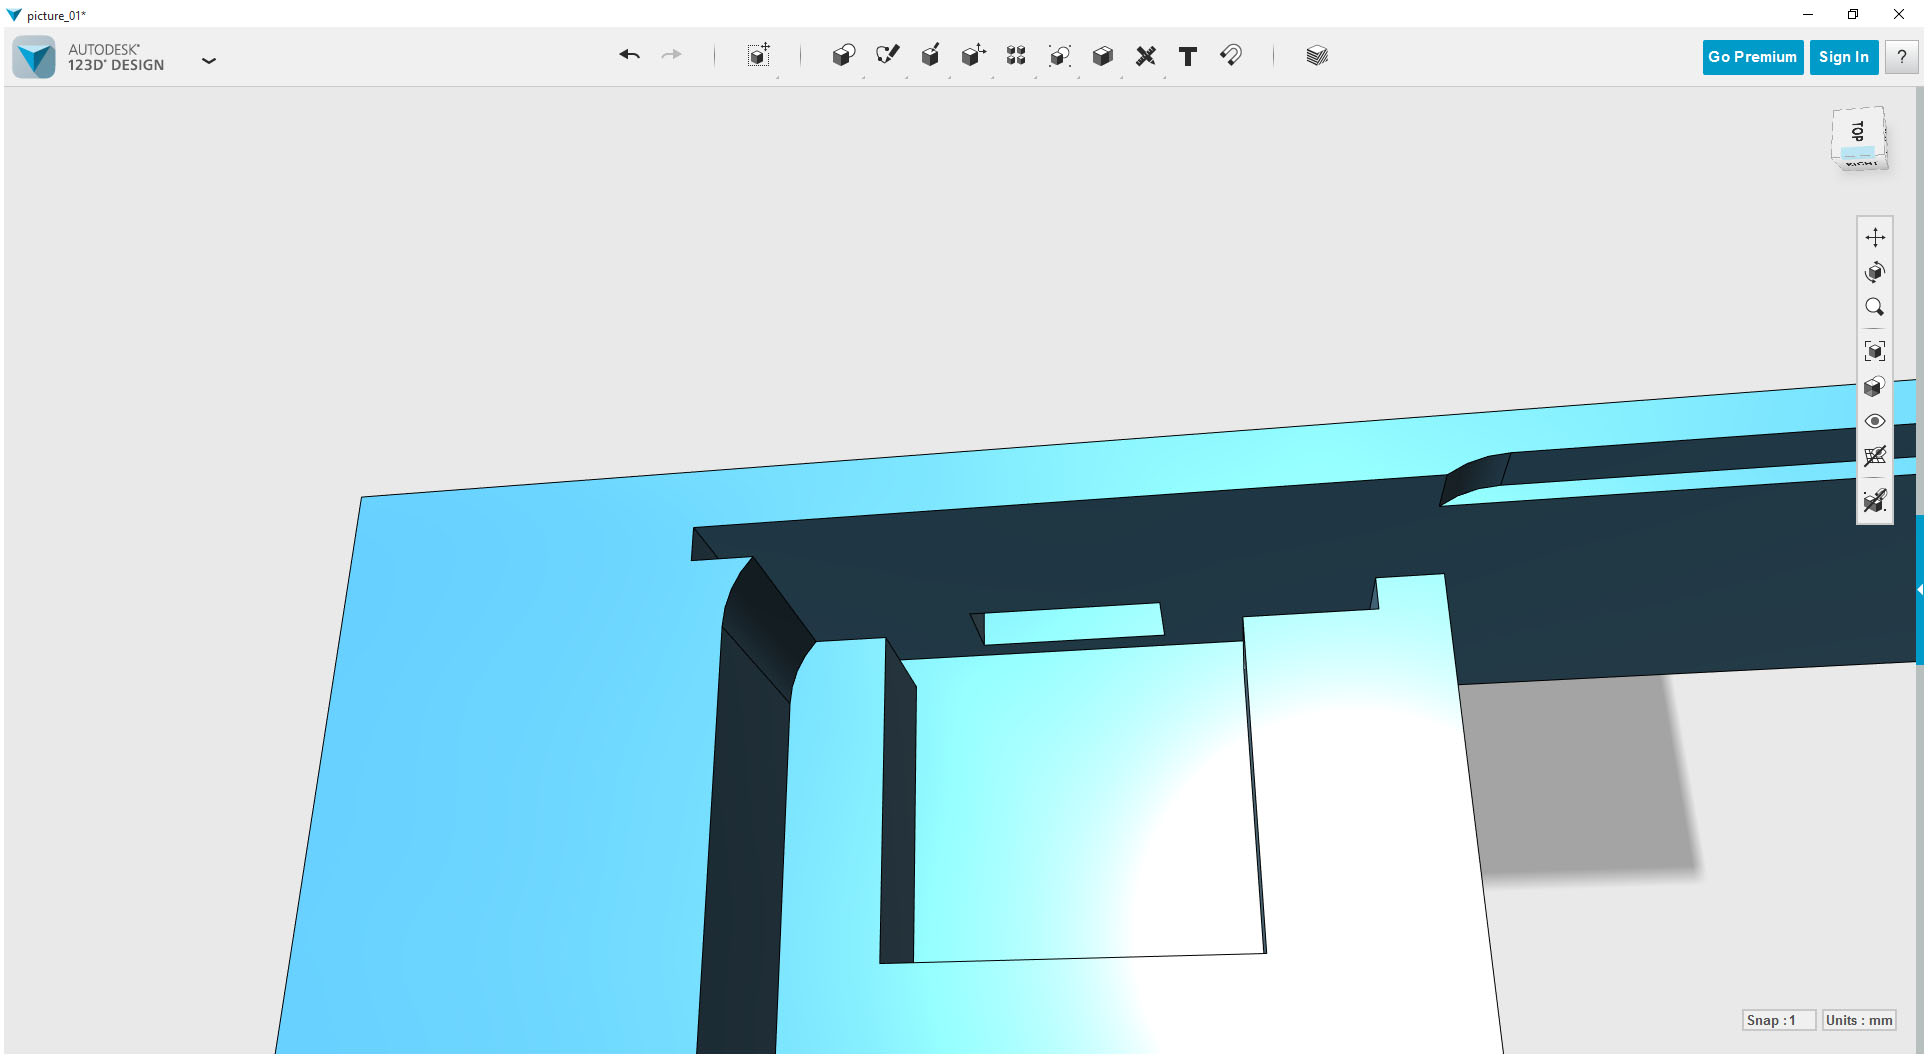Activate the Zoom magnifier in the navigation bar
1928x1058 pixels.
(1874, 306)
